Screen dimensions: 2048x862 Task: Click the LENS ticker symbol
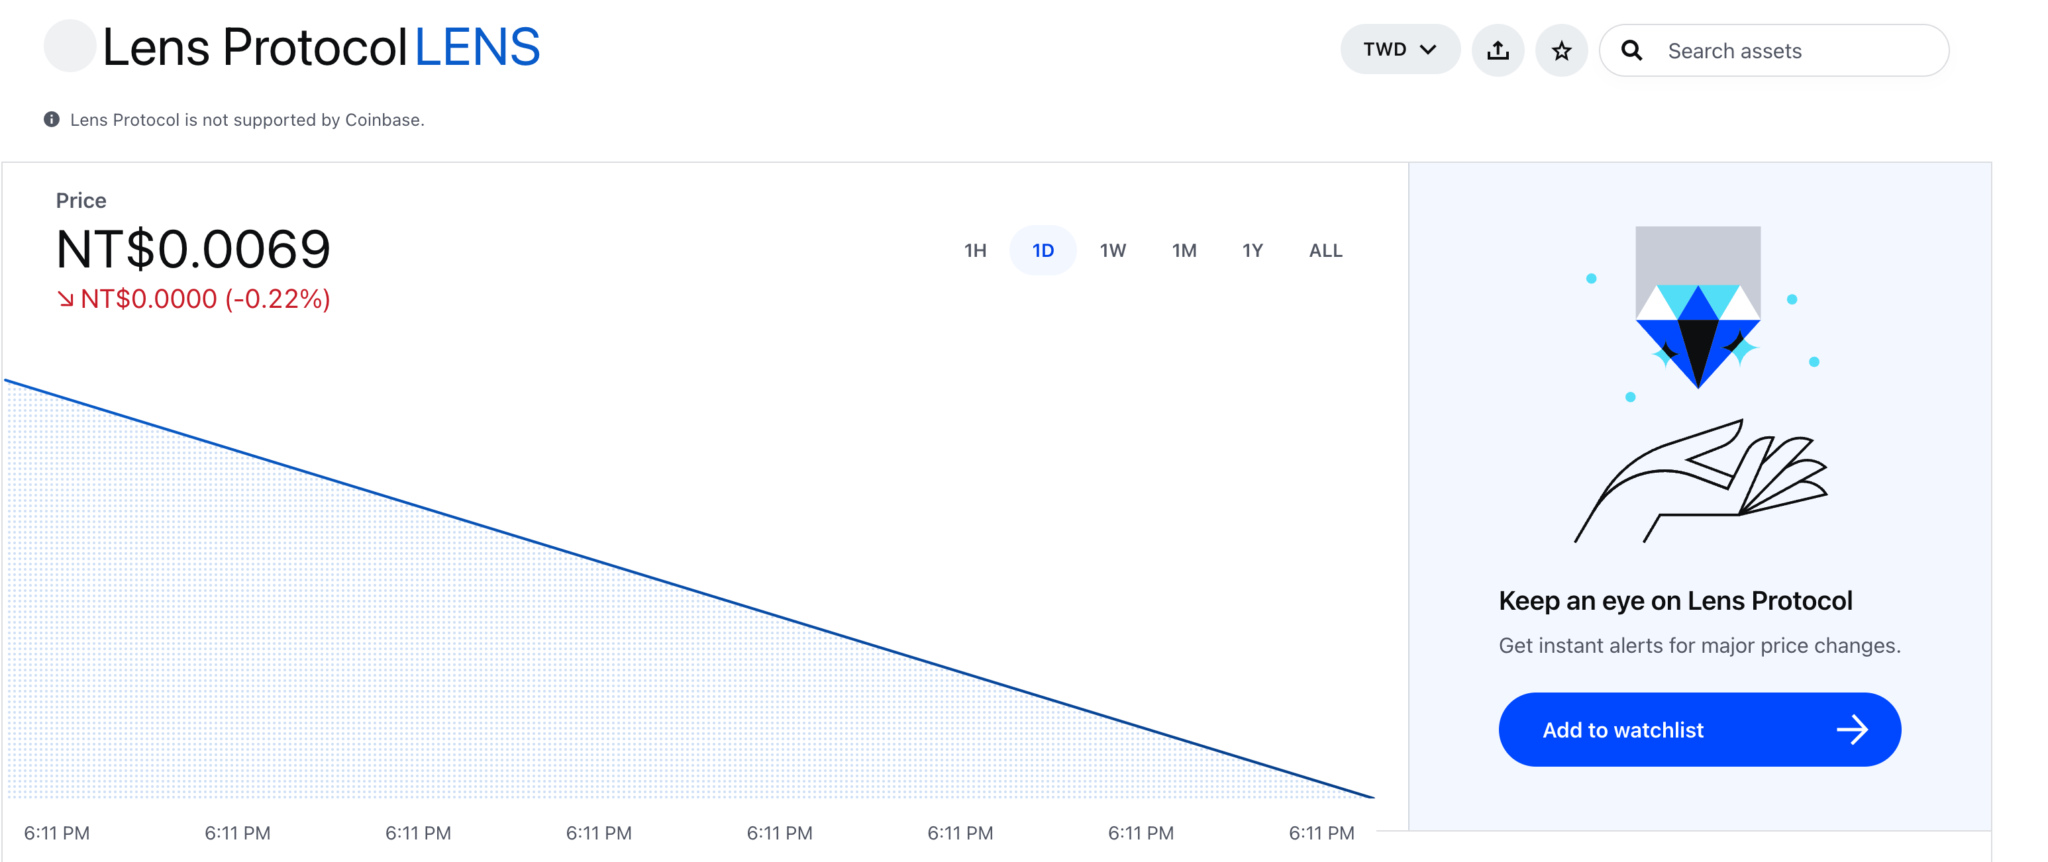[x=477, y=47]
